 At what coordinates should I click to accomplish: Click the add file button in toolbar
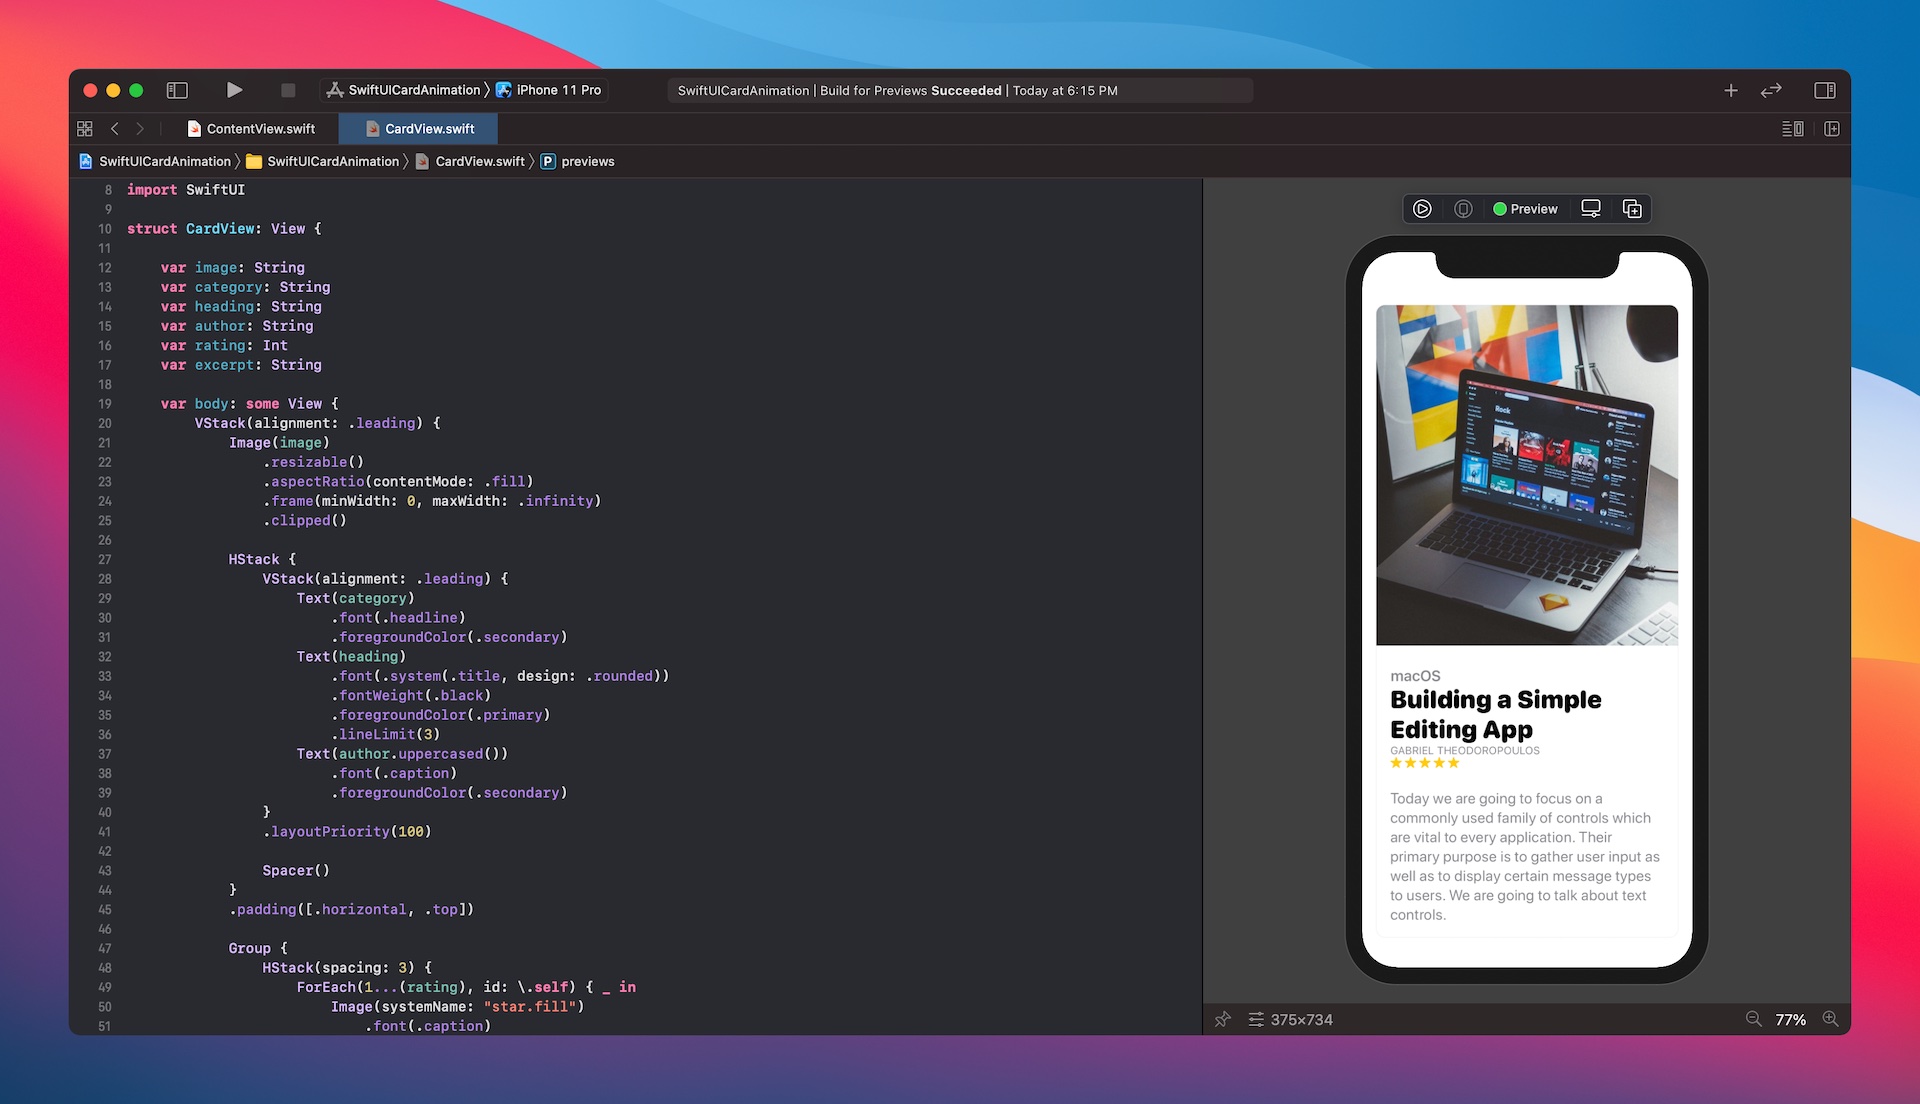1730,90
